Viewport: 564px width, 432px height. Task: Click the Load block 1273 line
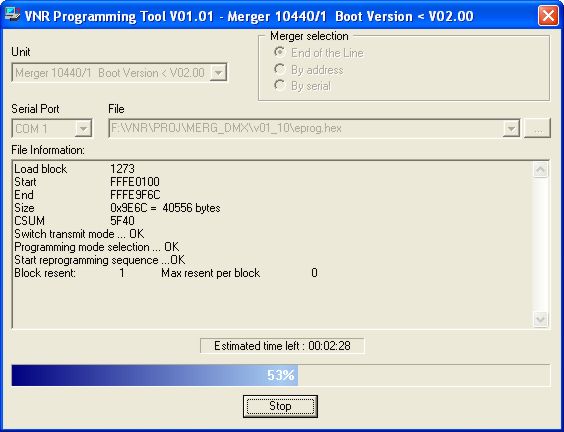pos(74,169)
